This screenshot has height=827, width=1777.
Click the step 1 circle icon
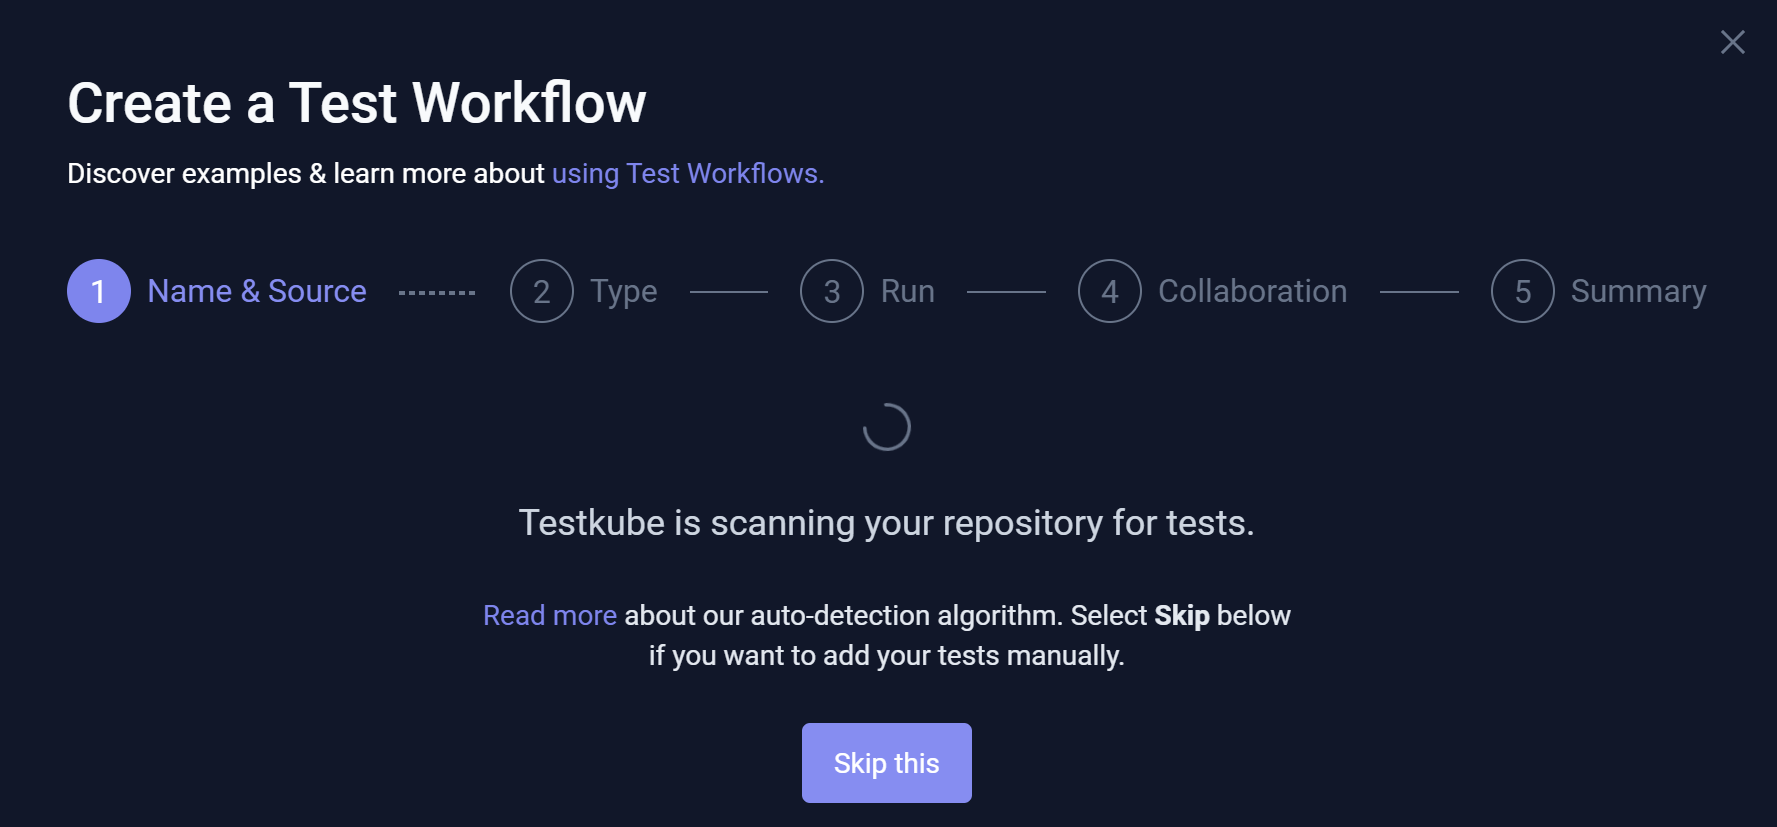pyautogui.click(x=99, y=291)
